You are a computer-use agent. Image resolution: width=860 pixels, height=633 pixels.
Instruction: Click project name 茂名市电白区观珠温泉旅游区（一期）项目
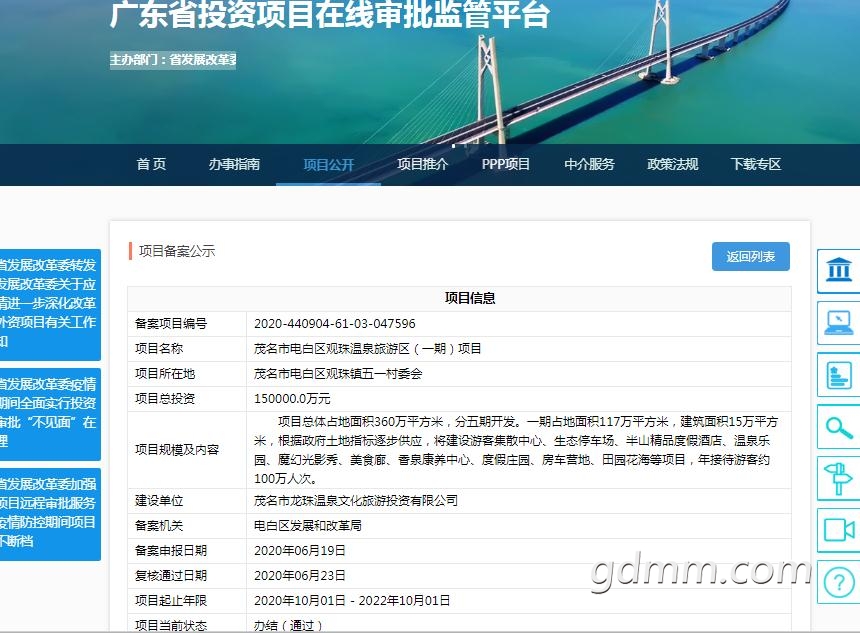(367, 348)
